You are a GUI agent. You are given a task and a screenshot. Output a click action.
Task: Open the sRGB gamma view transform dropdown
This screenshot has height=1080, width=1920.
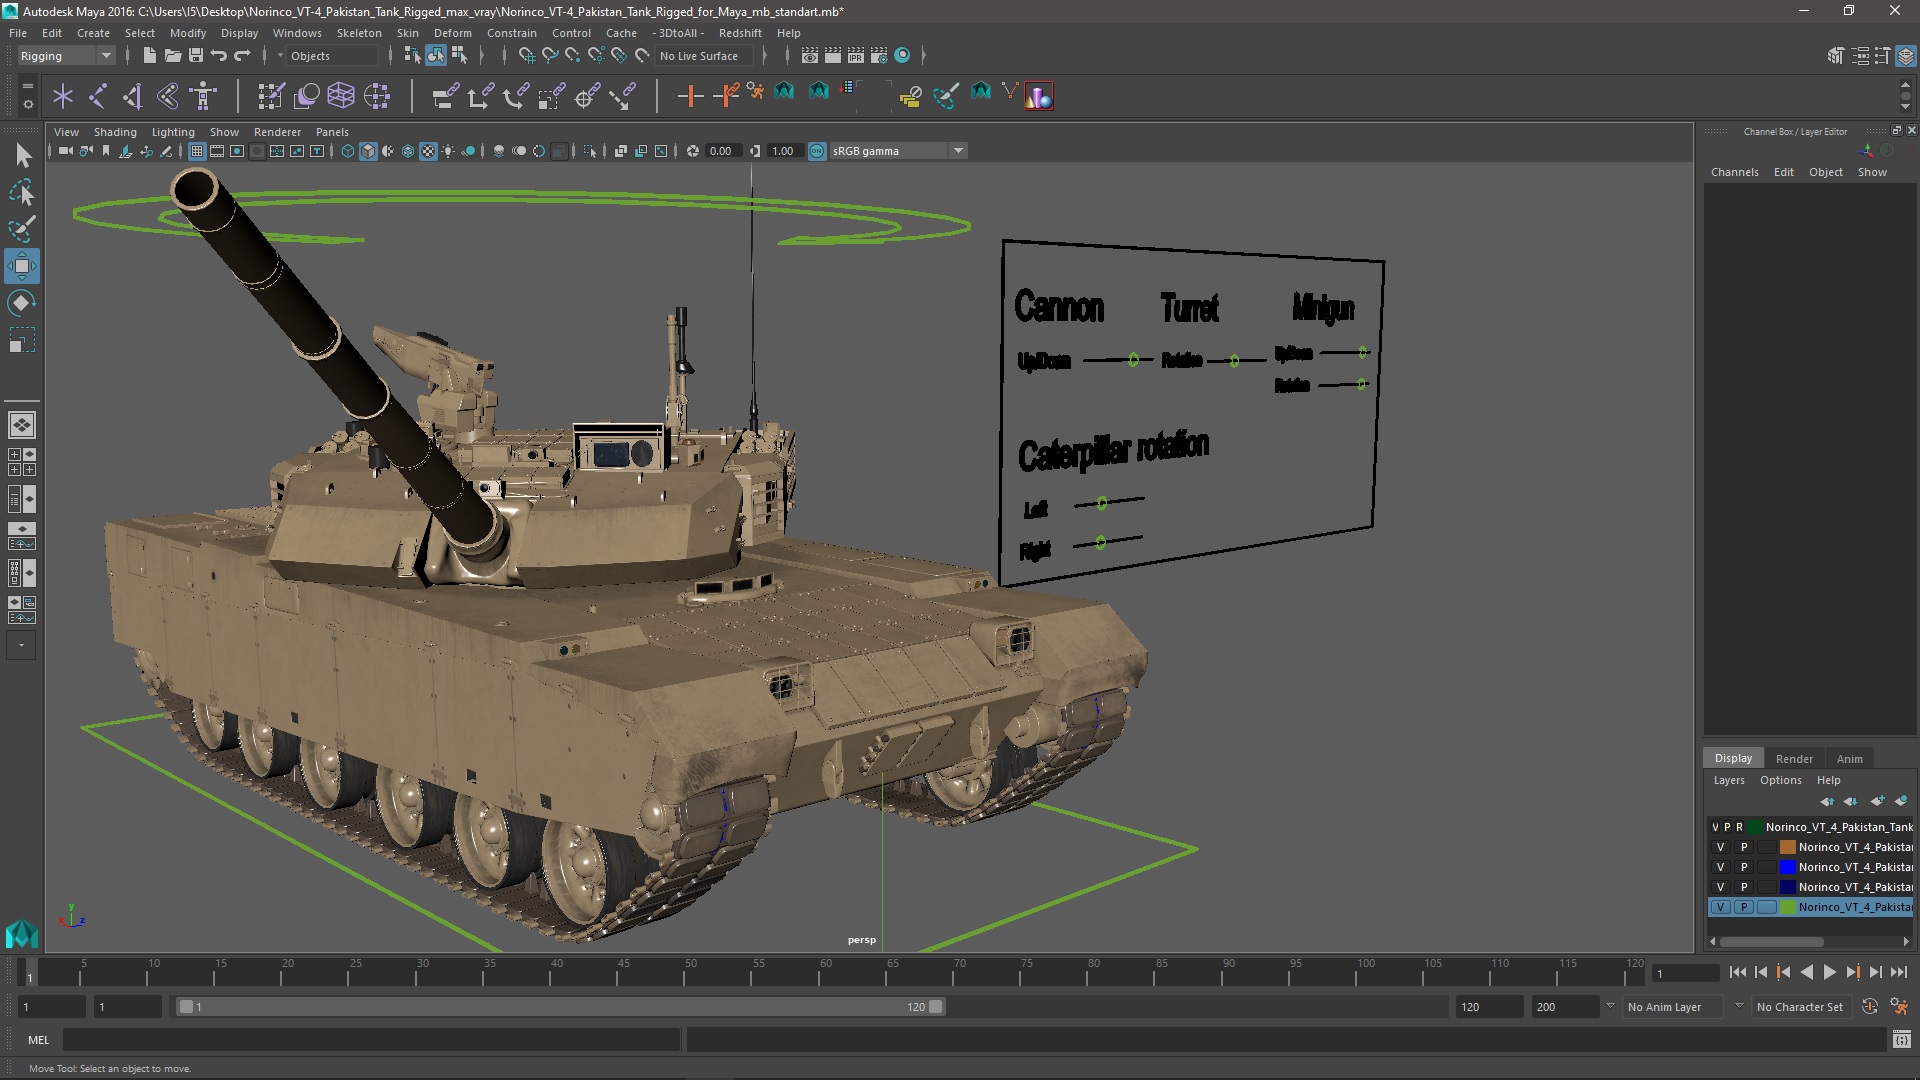coord(898,151)
